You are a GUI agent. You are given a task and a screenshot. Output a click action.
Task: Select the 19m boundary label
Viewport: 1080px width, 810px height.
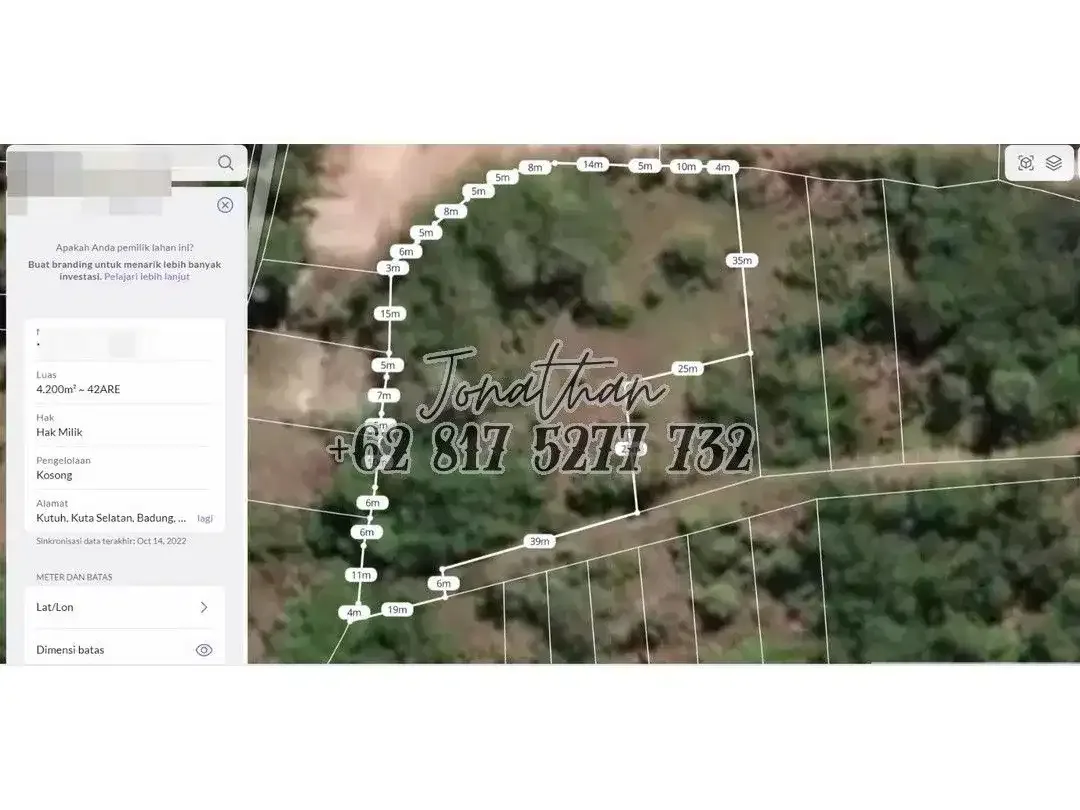click(x=397, y=610)
